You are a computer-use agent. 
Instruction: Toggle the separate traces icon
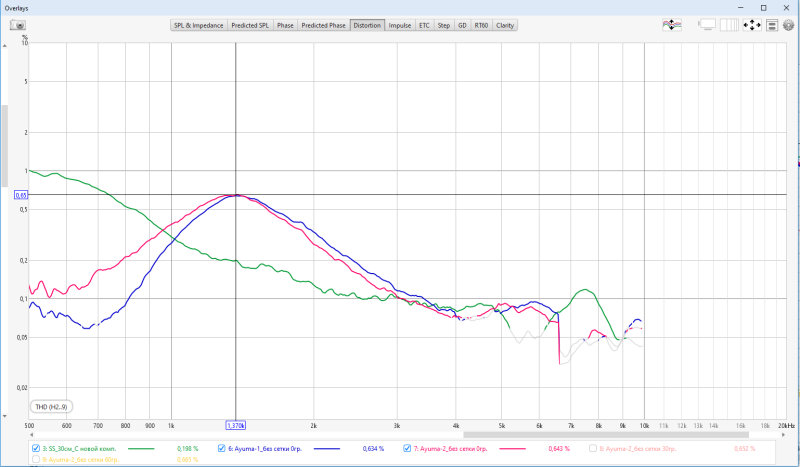tap(672, 25)
